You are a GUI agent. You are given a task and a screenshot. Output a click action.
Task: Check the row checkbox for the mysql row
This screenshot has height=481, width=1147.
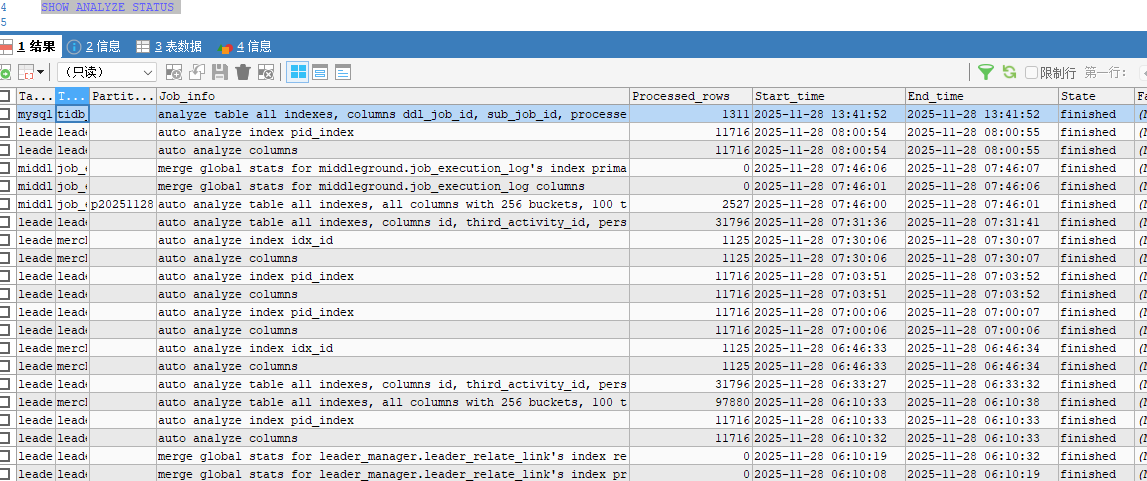tap(6, 115)
